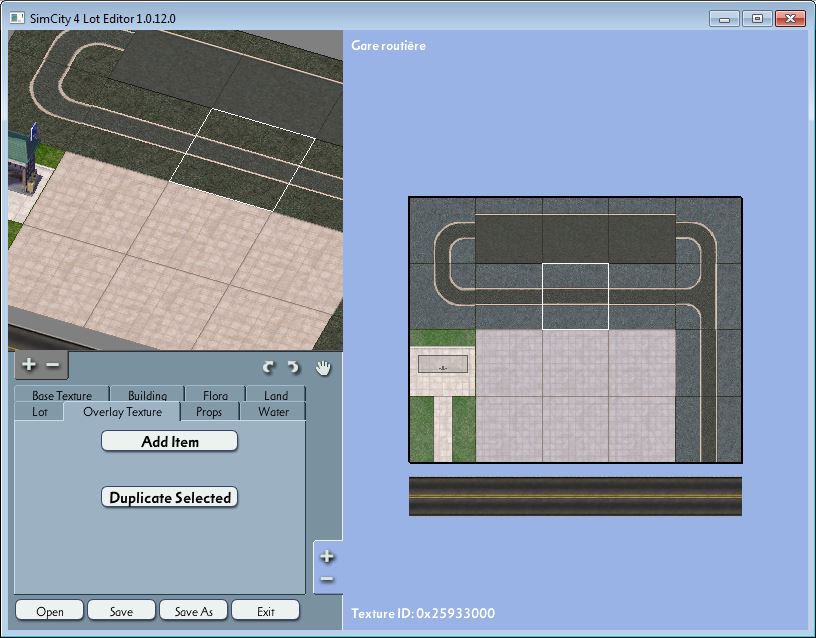Image resolution: width=816 pixels, height=638 pixels.
Task: Minimize the Lot Editor window
Action: point(724,19)
